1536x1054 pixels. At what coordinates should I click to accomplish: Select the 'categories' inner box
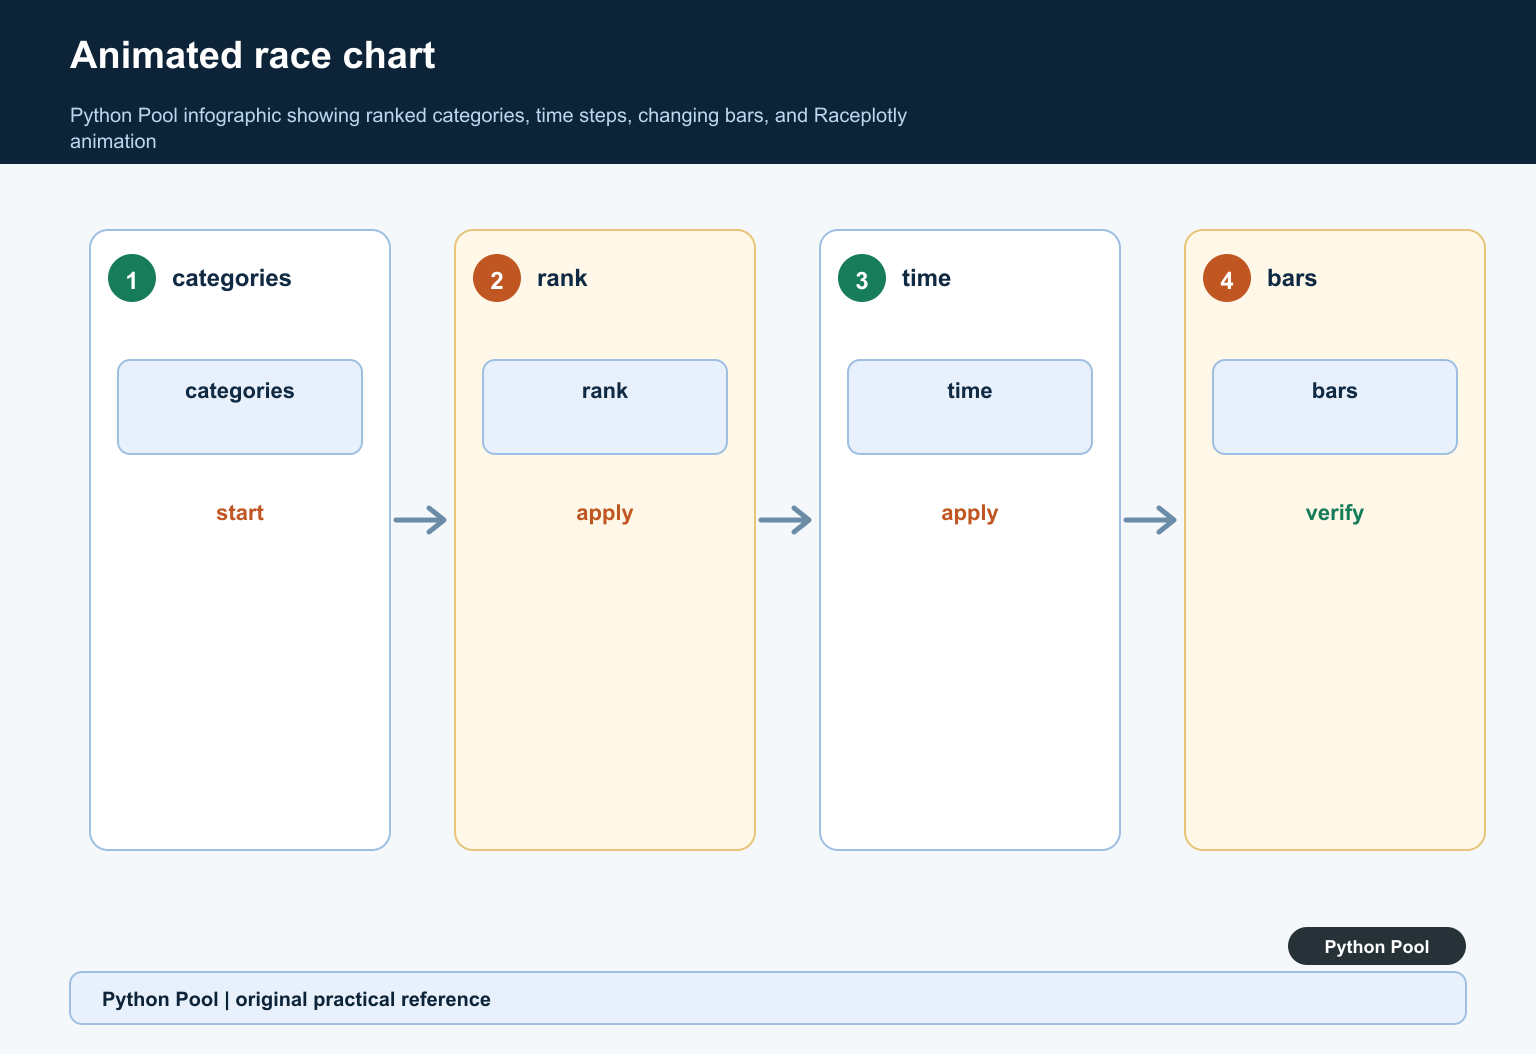(x=240, y=407)
